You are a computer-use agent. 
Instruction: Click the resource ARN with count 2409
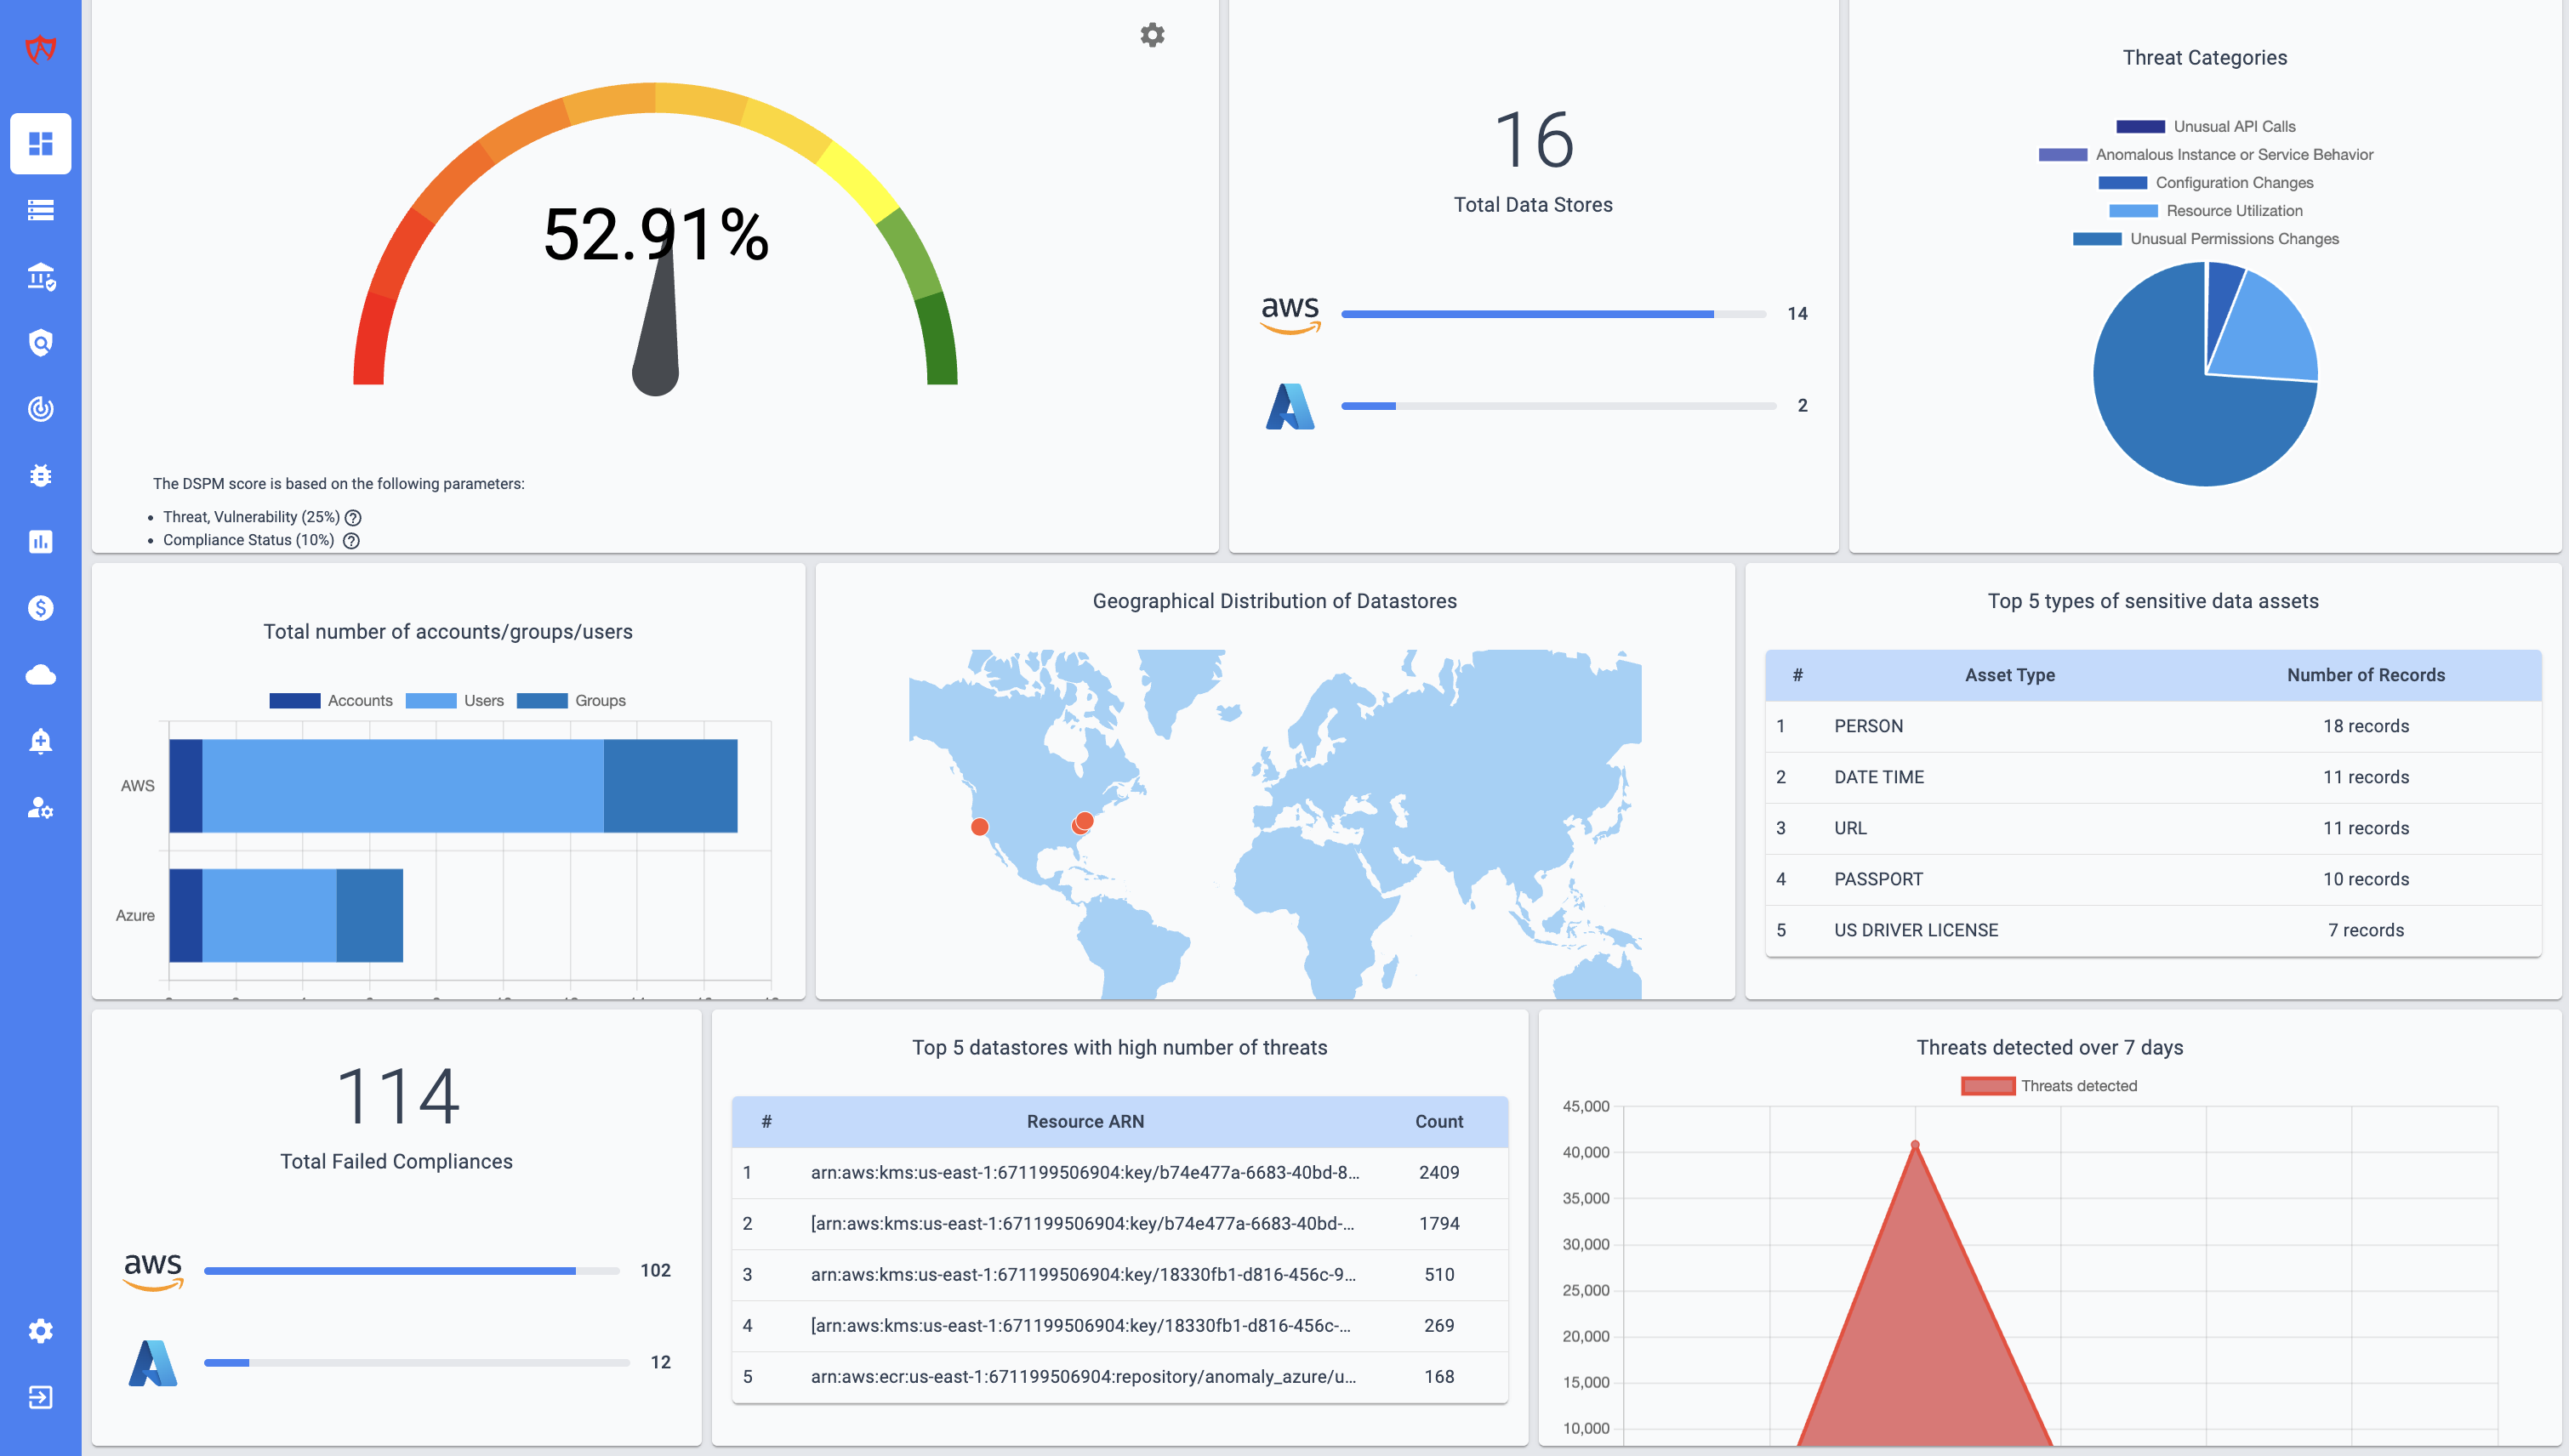click(1085, 1172)
